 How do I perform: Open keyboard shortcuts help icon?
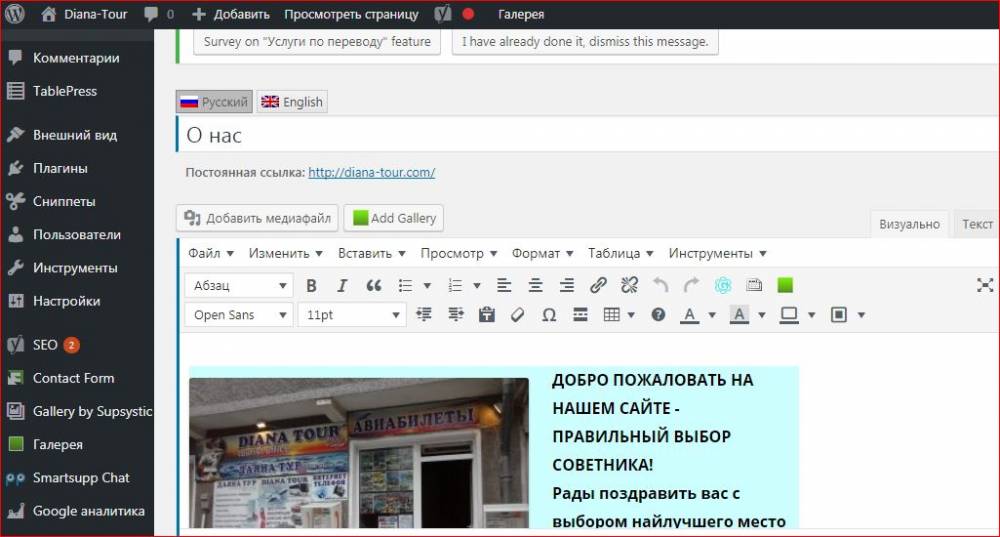[x=658, y=314]
